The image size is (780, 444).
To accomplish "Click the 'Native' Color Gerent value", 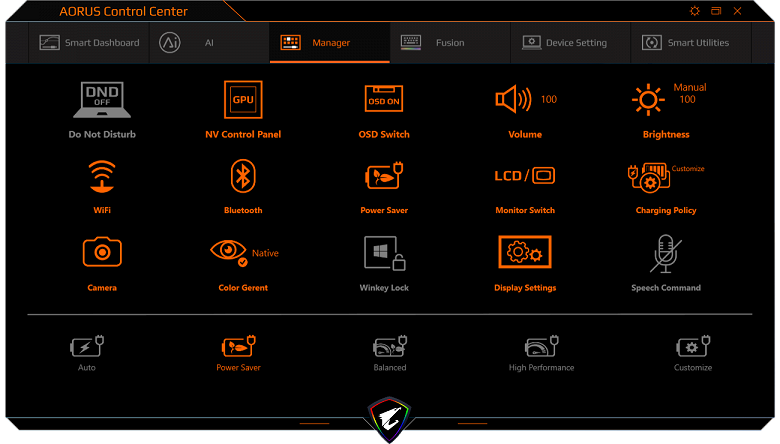I will point(265,253).
